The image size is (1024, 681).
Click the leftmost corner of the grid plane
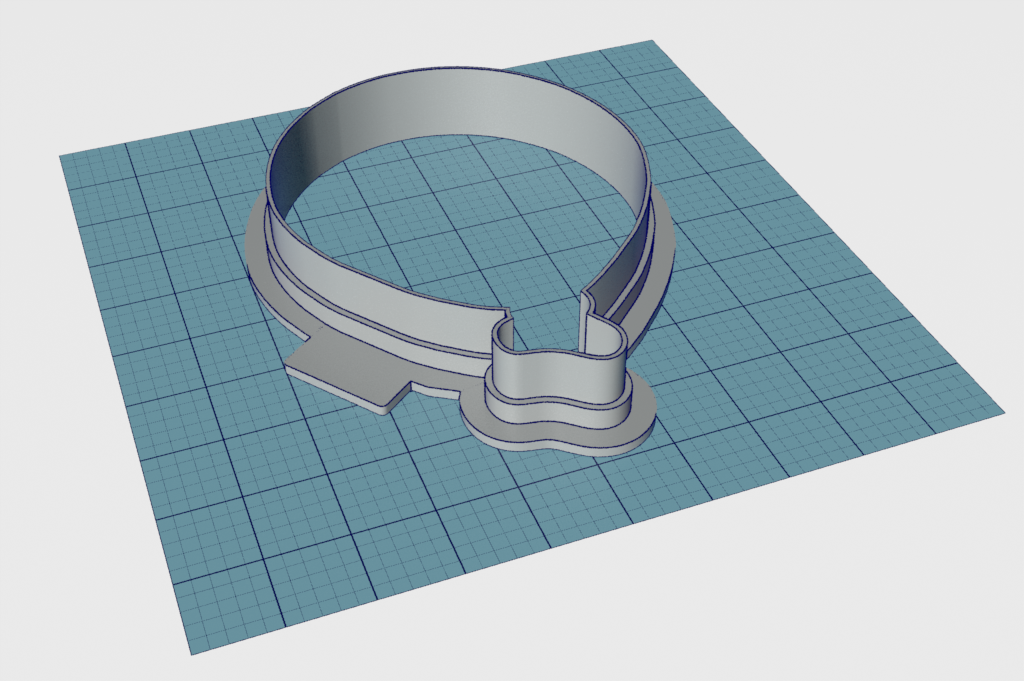point(62,156)
